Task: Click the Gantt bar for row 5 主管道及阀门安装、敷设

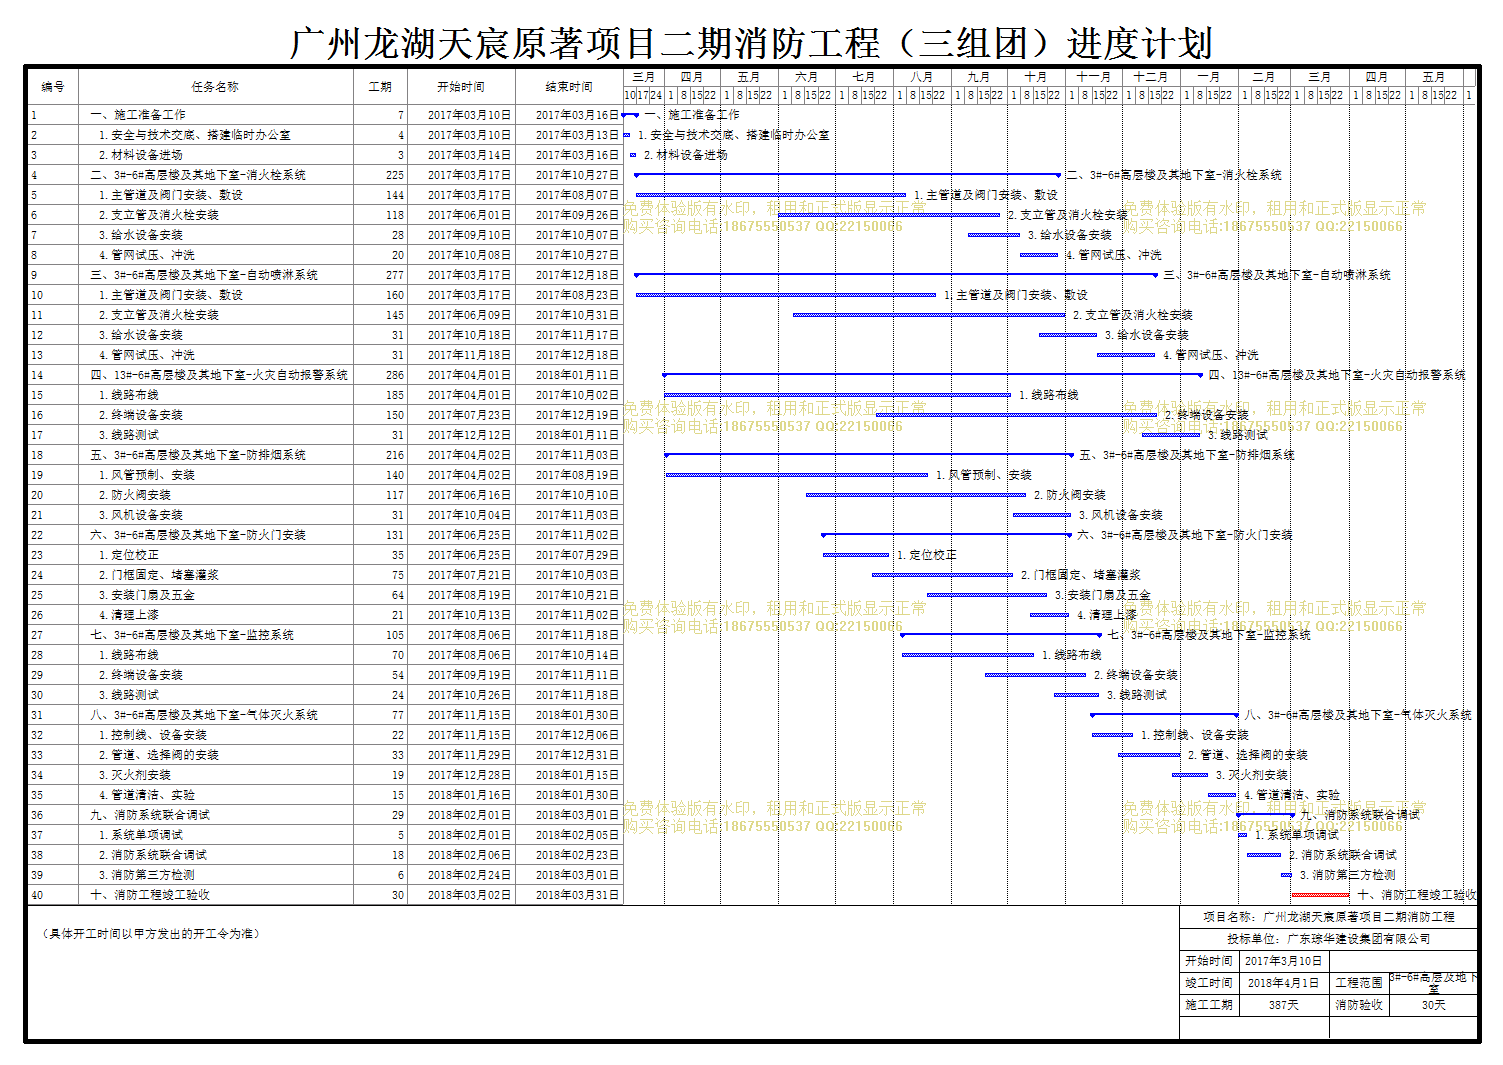Action: coord(772,195)
